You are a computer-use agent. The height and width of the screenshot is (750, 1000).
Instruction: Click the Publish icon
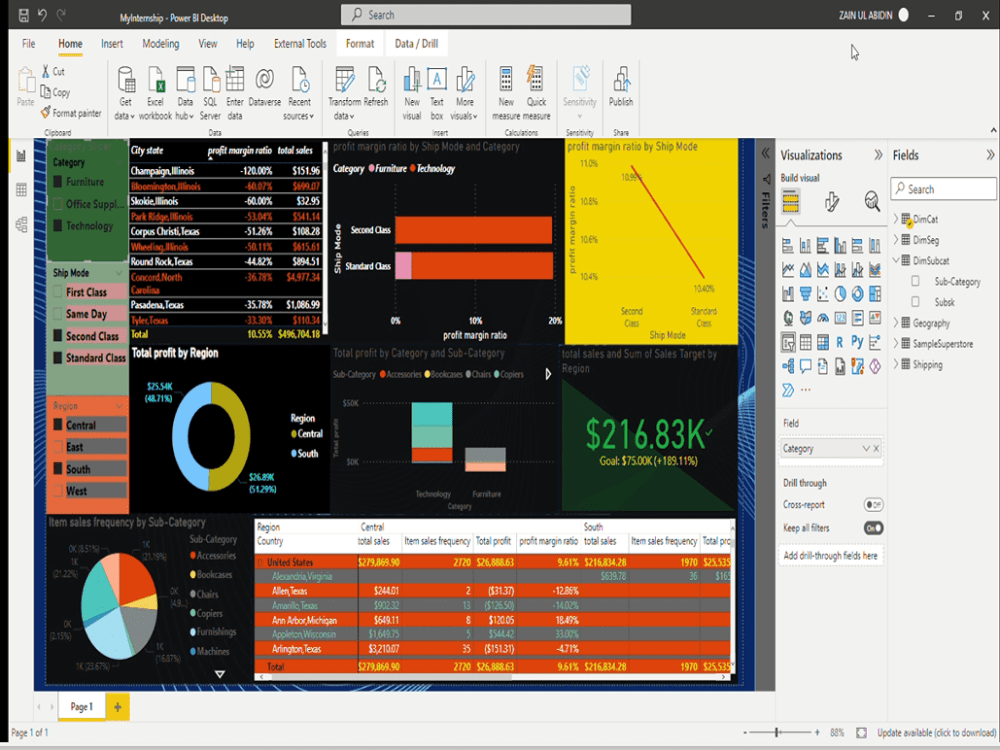tap(621, 88)
